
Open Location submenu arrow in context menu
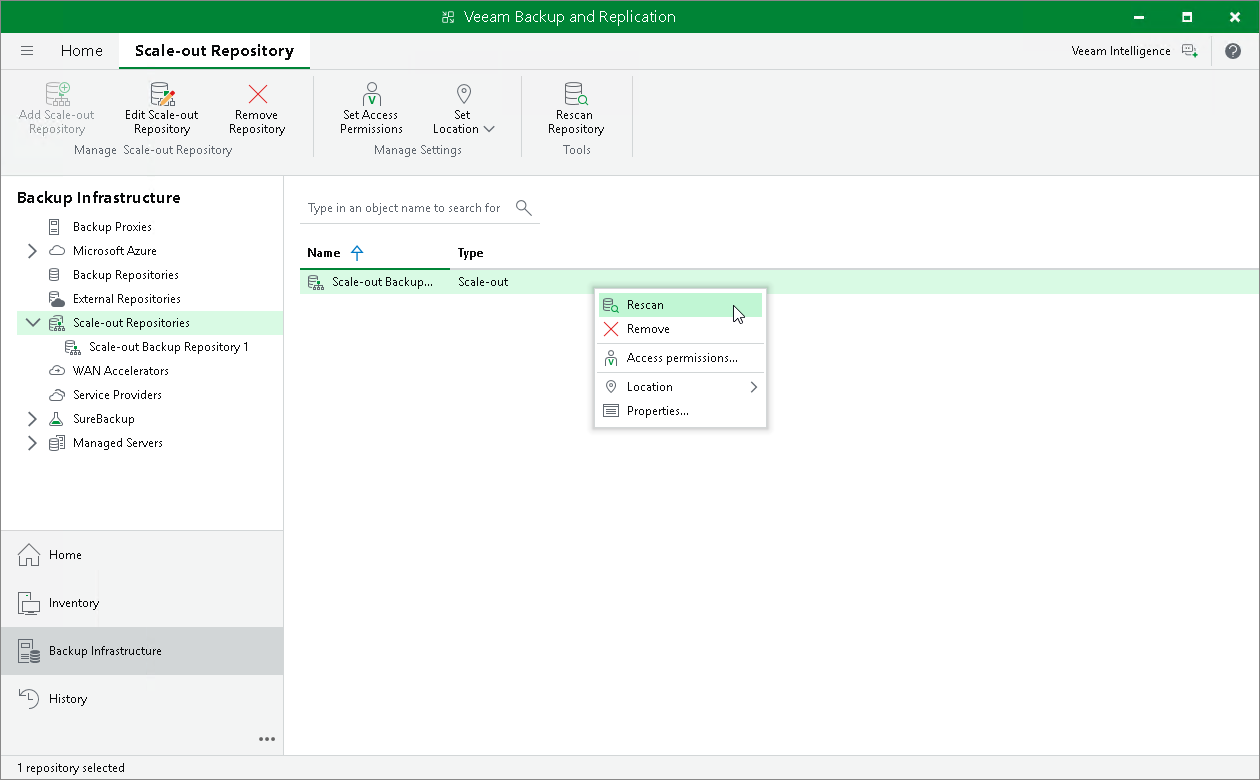pos(753,387)
